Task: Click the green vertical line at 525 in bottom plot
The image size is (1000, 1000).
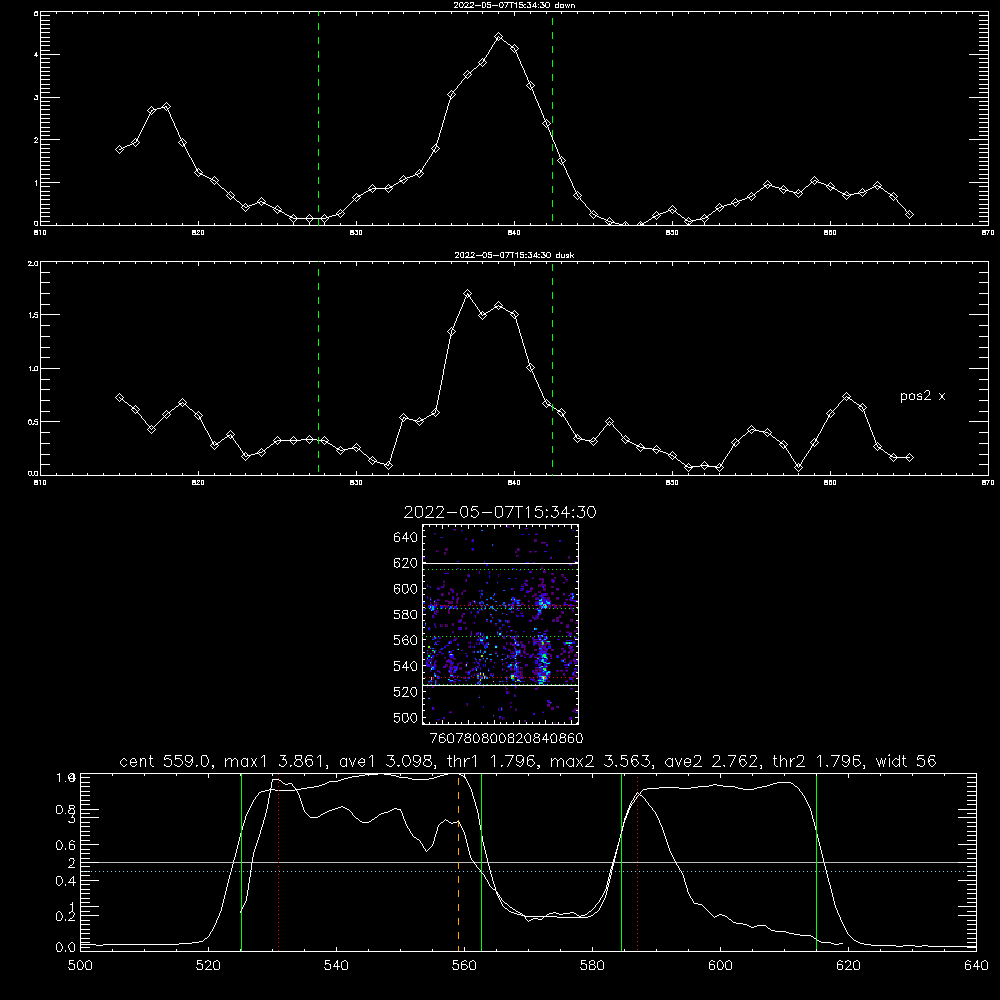Action: point(241,862)
